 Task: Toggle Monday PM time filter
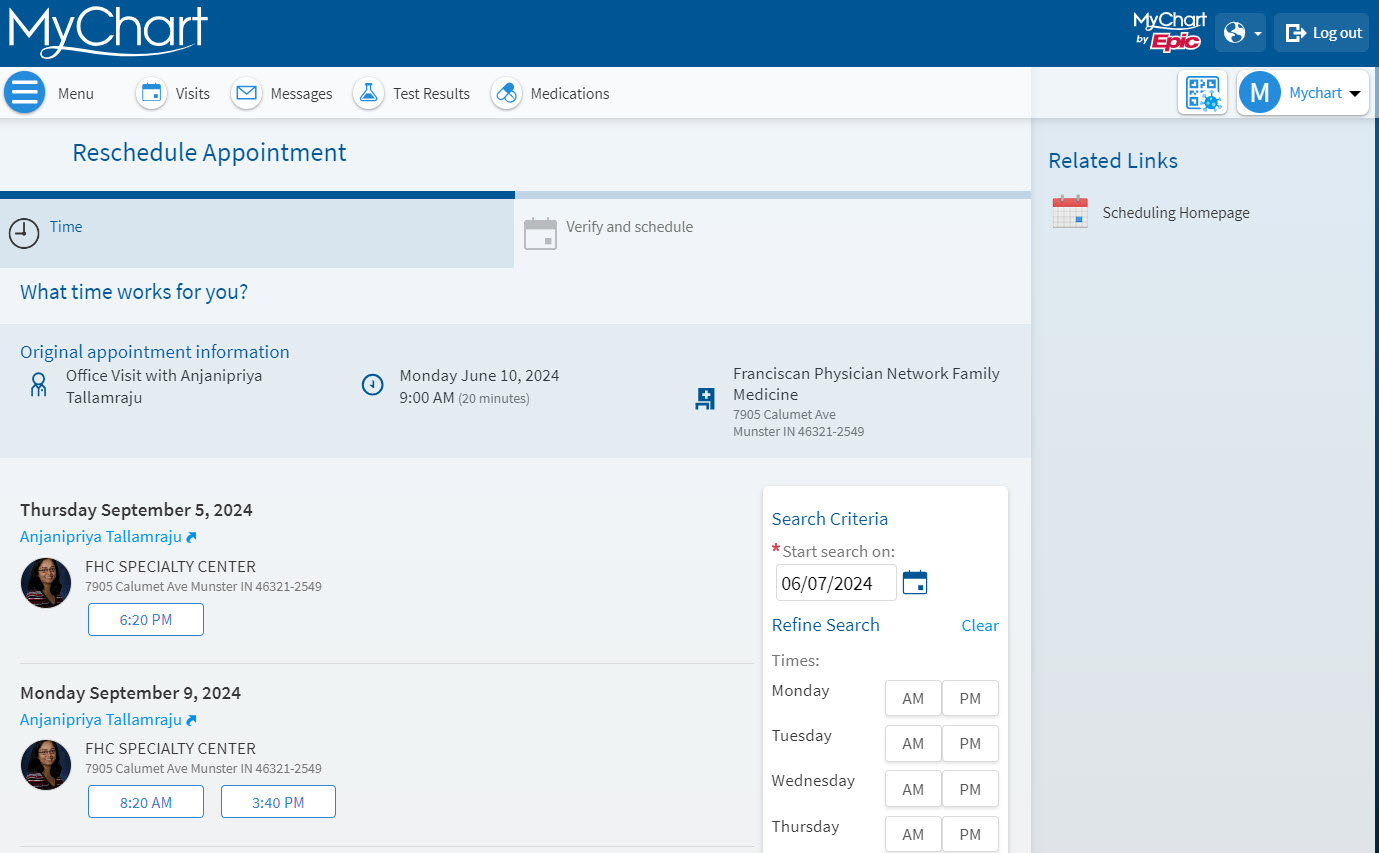[x=970, y=699]
